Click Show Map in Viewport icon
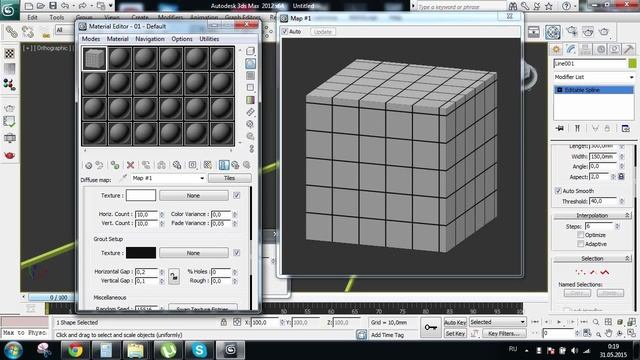The height and width of the screenshot is (360, 640). pos(208,165)
